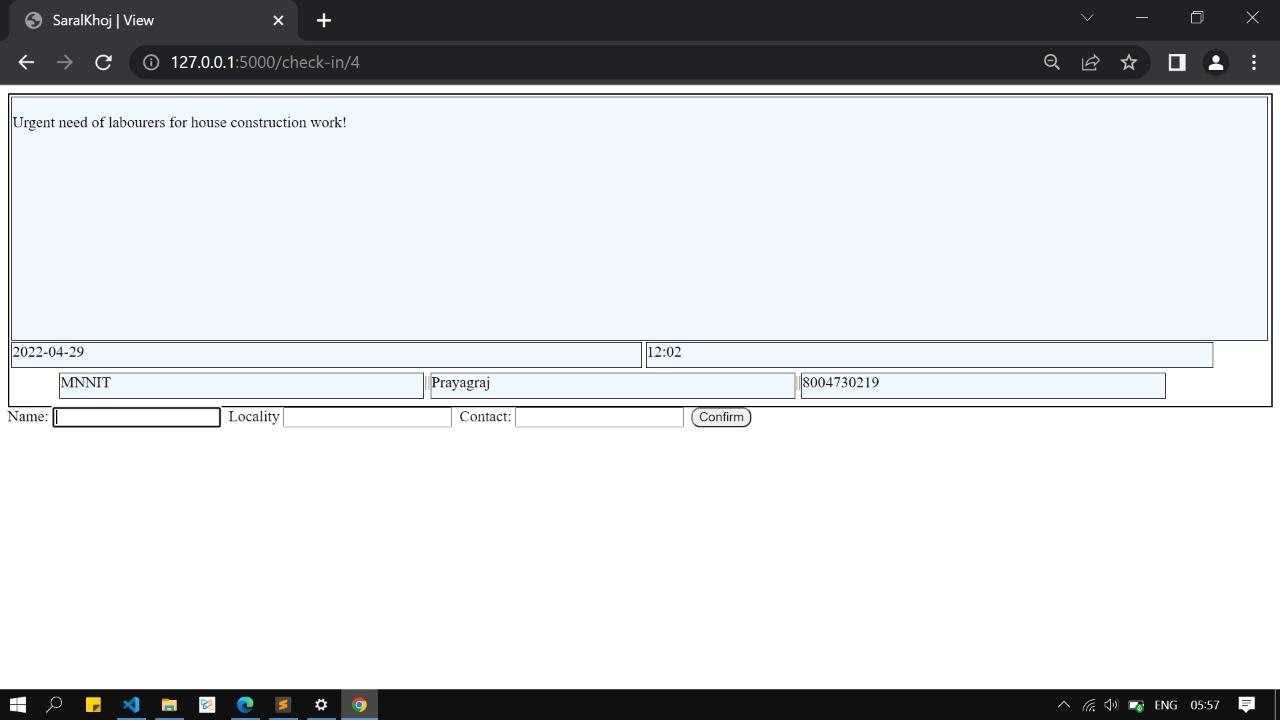Open the Chrome three-dot menu
The image size is (1280, 720).
click(x=1254, y=62)
